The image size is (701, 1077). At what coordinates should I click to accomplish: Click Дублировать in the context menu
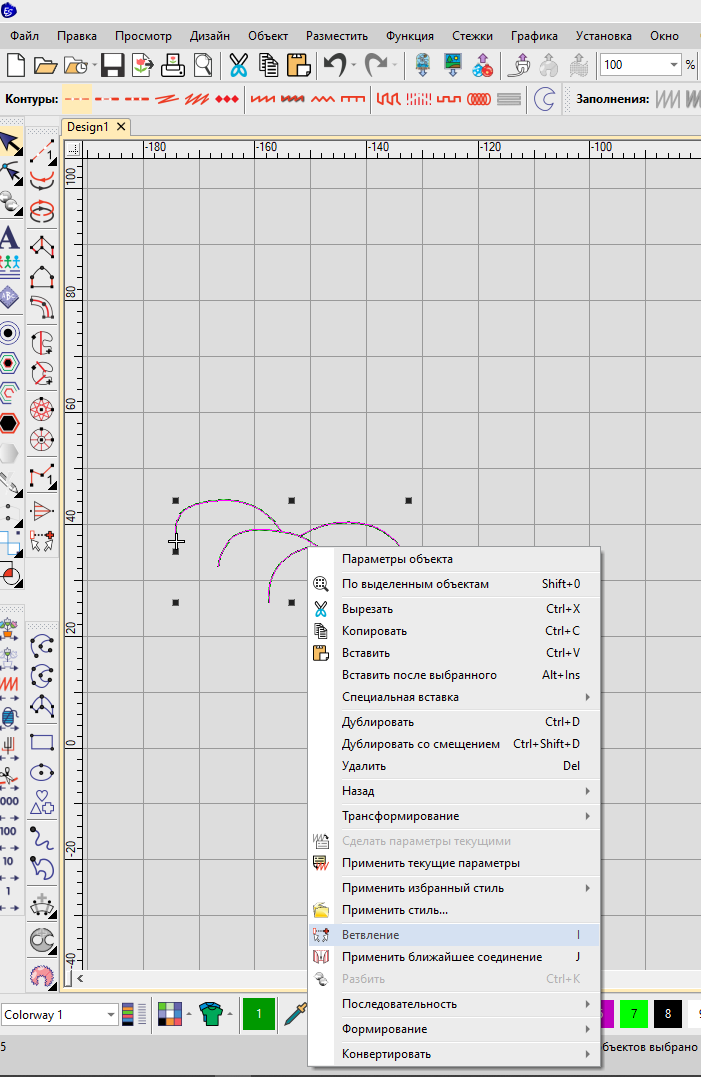point(377,722)
